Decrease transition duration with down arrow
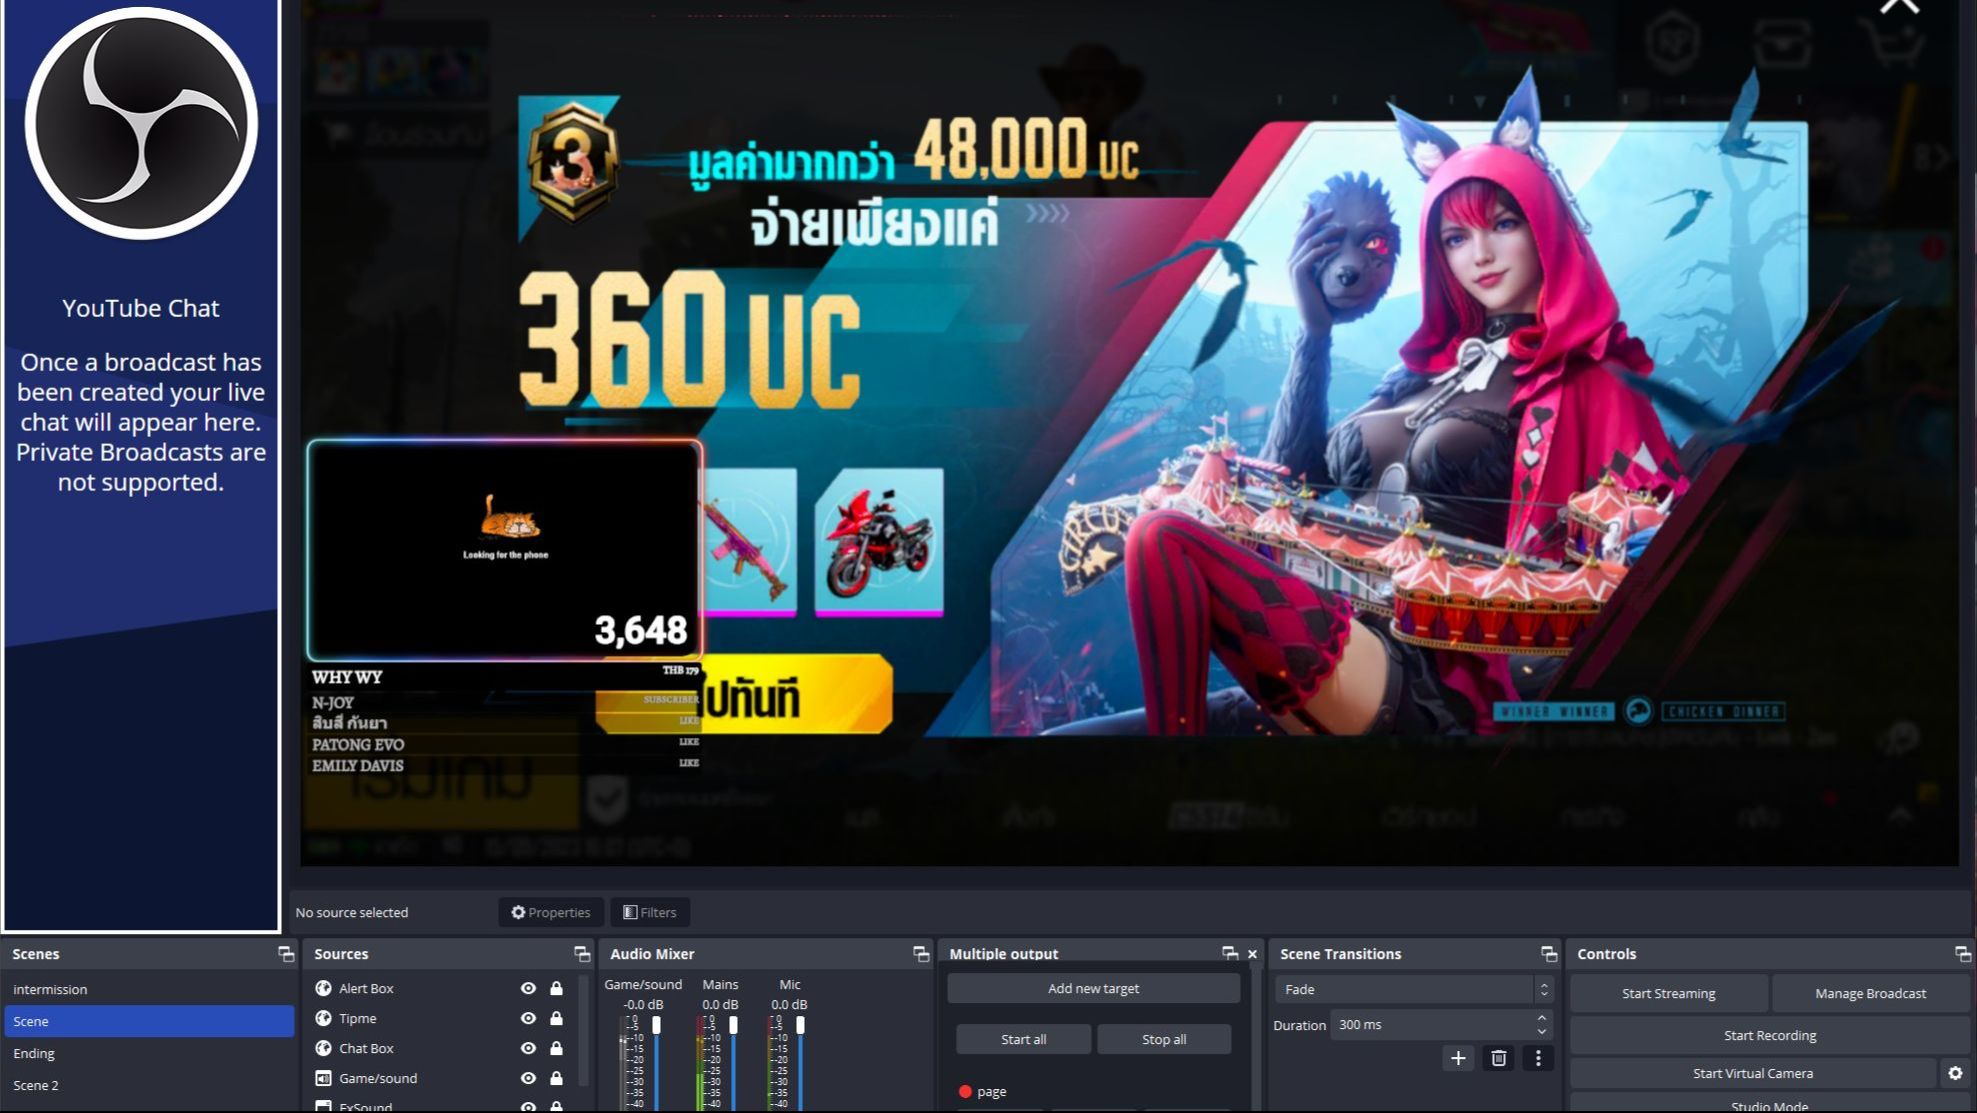 pos(1542,1031)
